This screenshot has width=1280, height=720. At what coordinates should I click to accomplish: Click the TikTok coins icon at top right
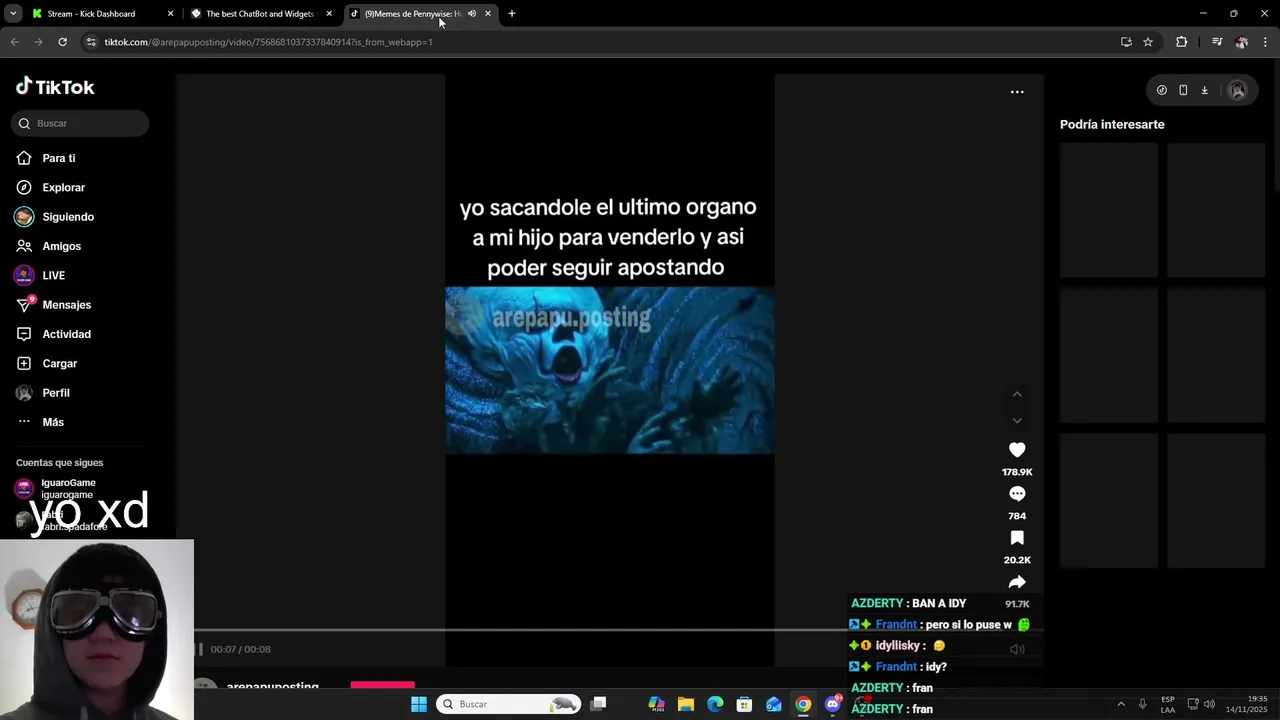coord(1161,90)
